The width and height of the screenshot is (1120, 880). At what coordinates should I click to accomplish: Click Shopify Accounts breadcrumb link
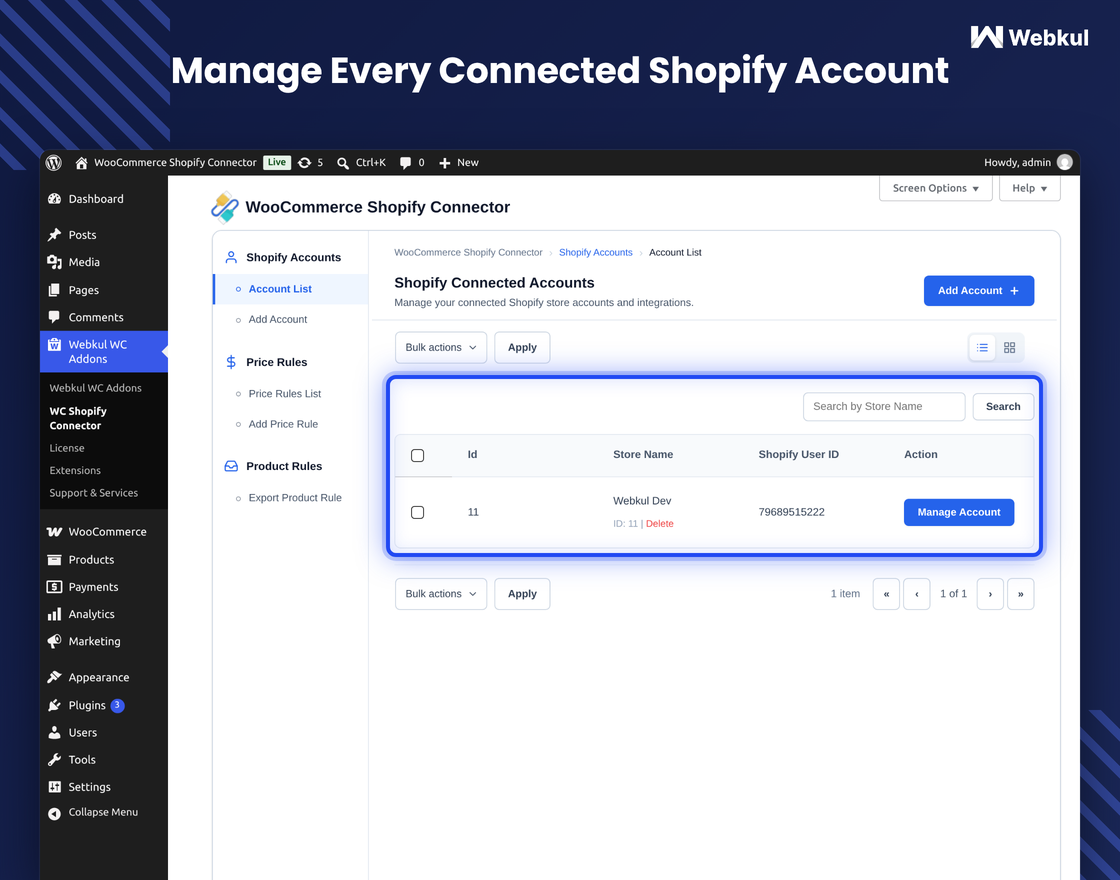coord(596,252)
